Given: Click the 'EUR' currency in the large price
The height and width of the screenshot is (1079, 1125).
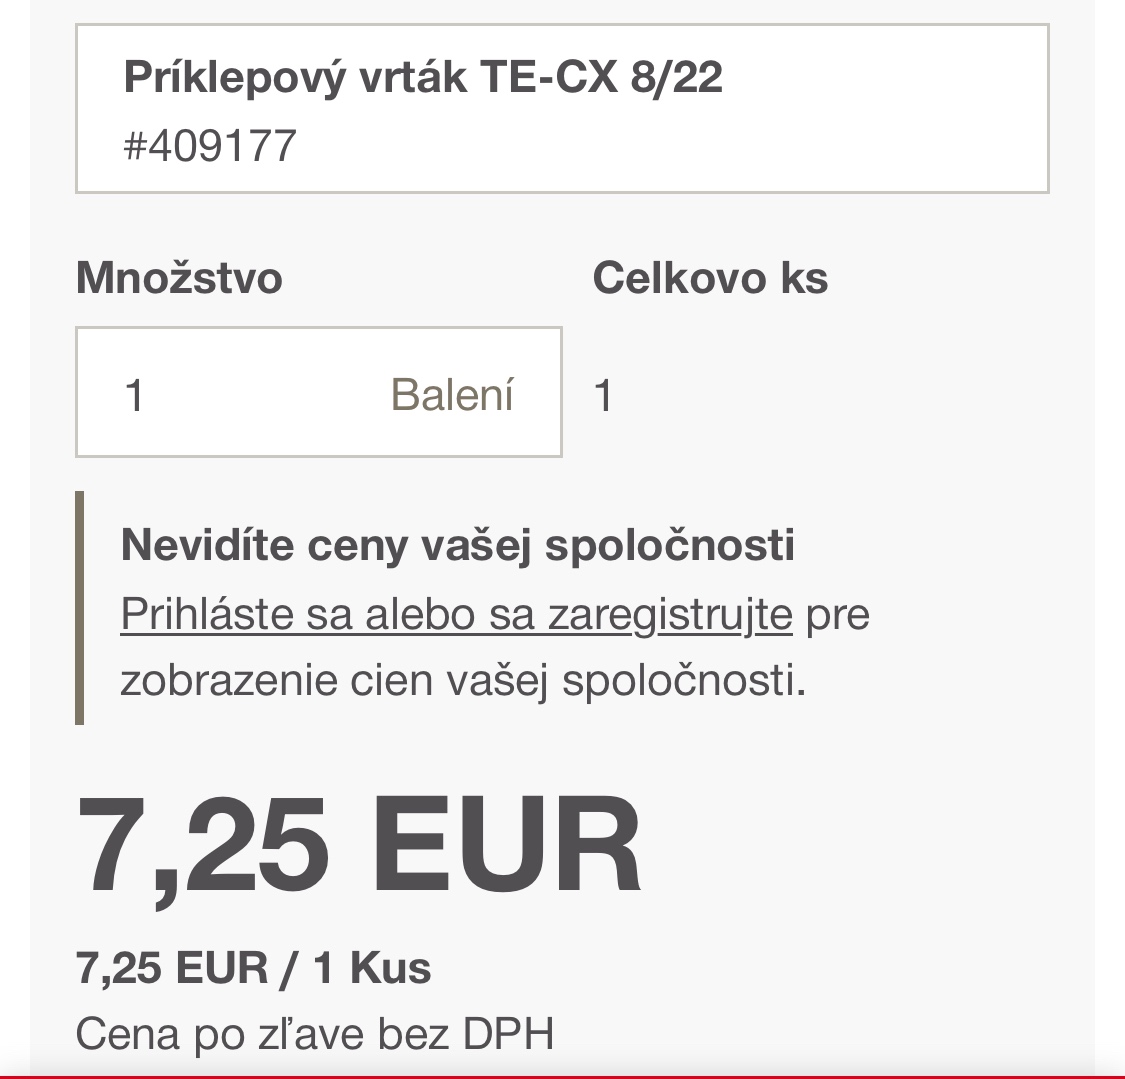Looking at the screenshot, I should [x=510, y=846].
